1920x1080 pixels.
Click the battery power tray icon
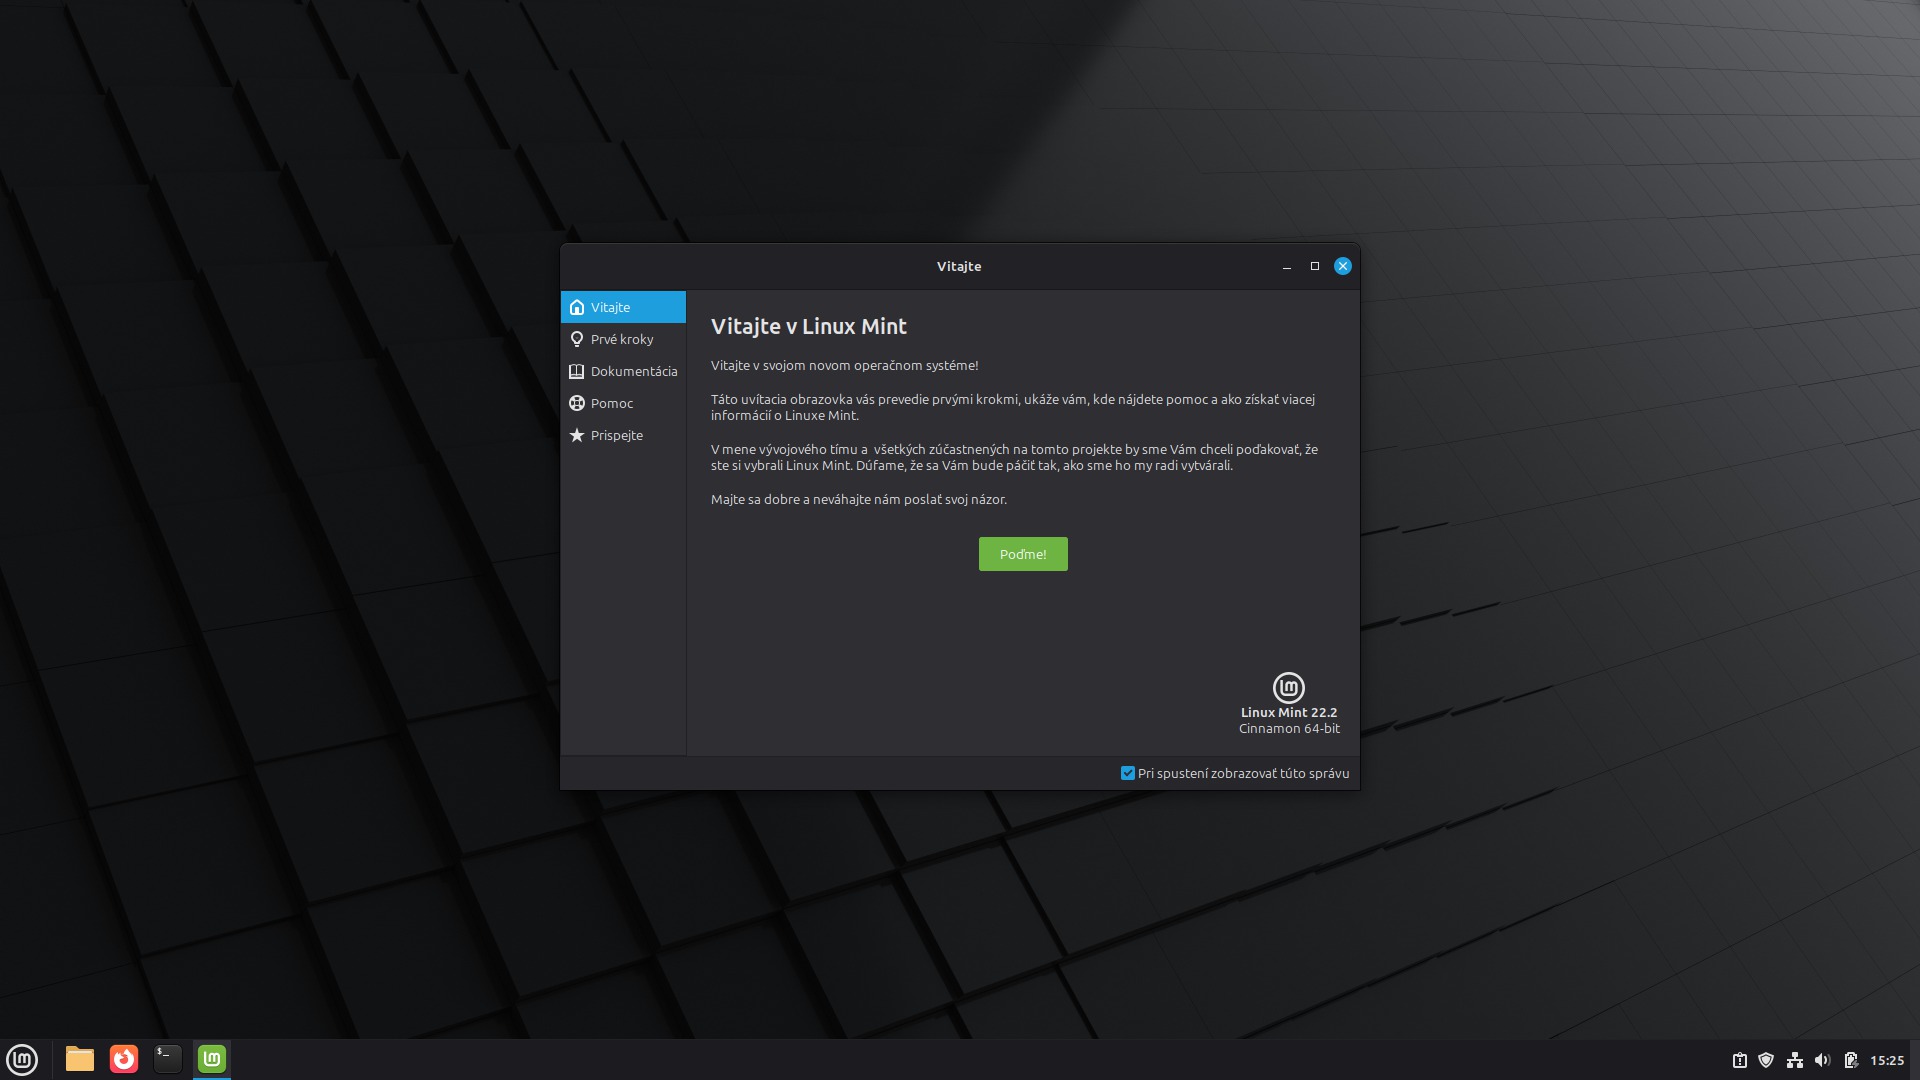click(x=1851, y=1060)
